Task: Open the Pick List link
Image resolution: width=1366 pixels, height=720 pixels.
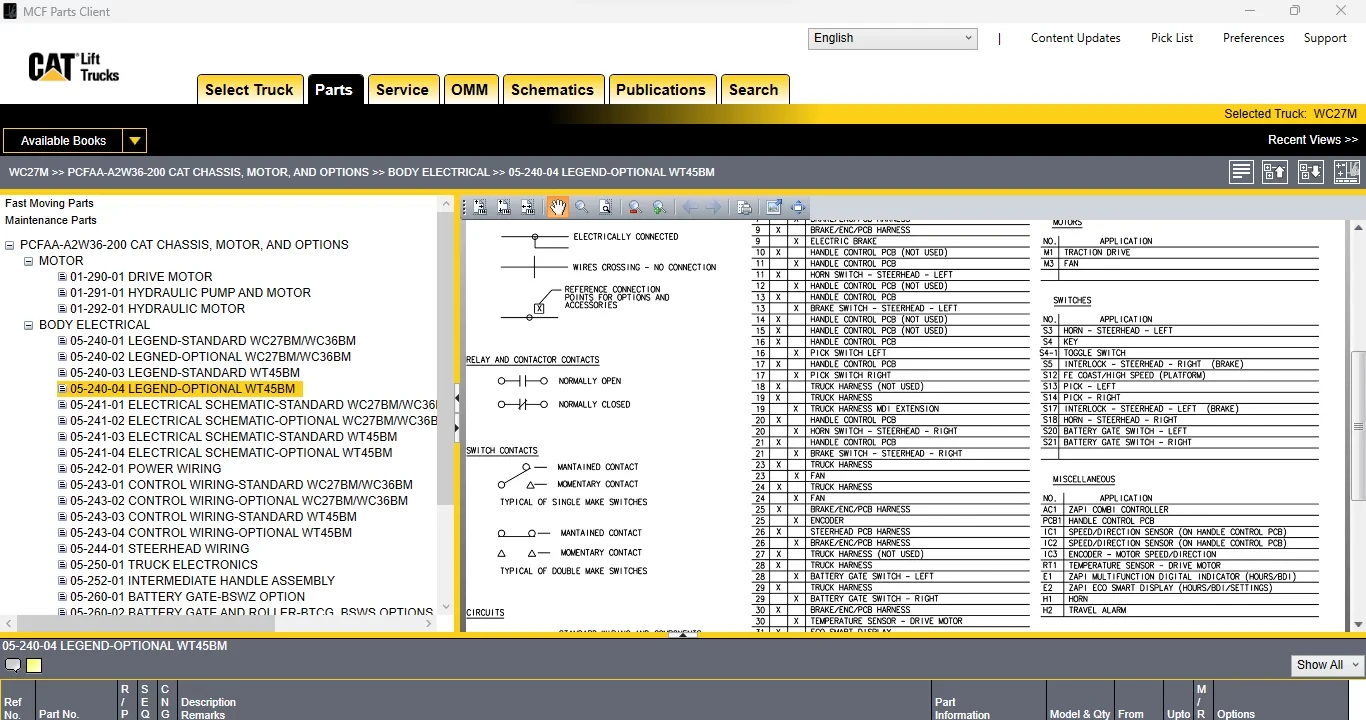Action: click(x=1172, y=38)
